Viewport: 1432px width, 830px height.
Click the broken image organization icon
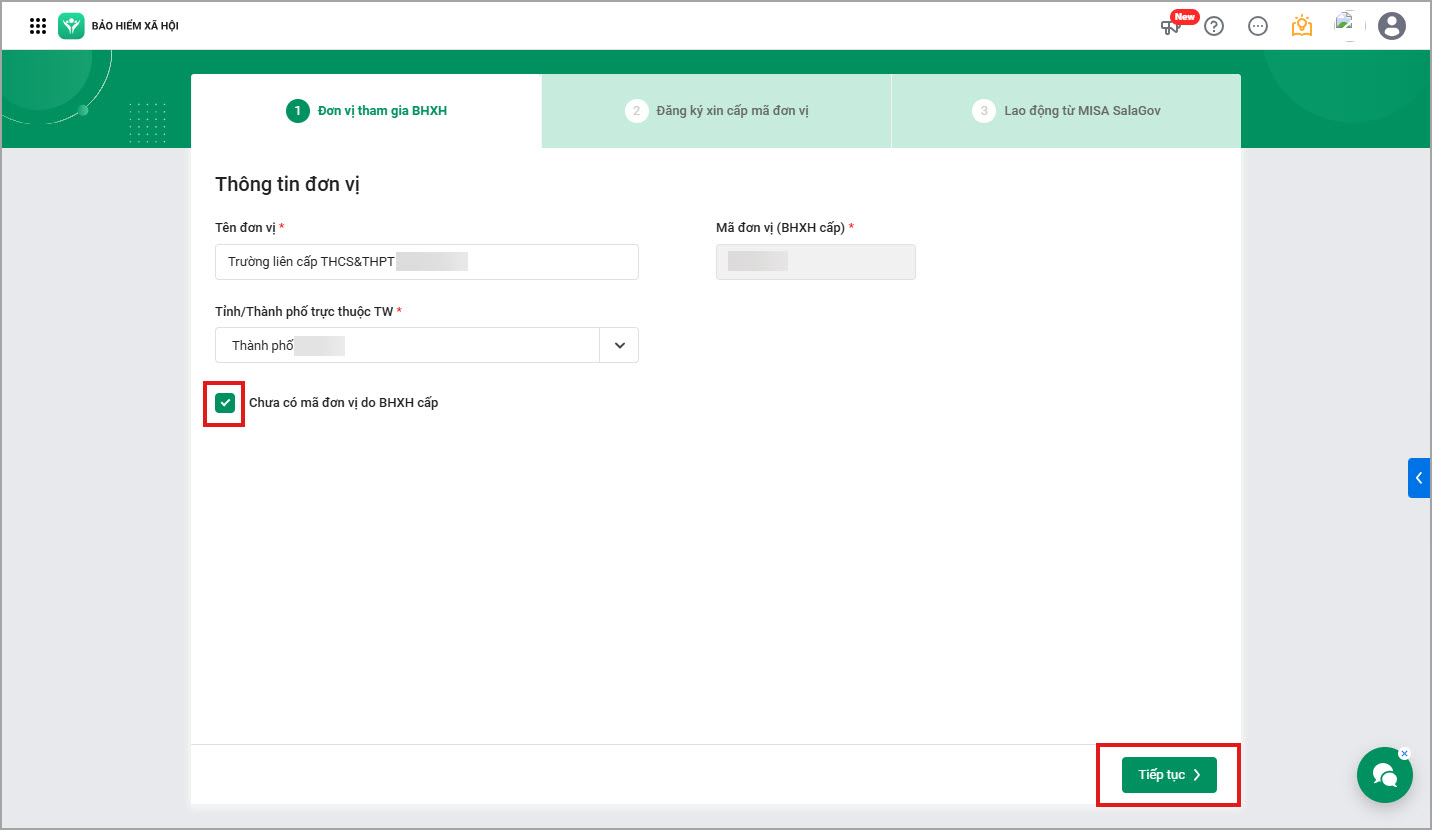point(1345,24)
